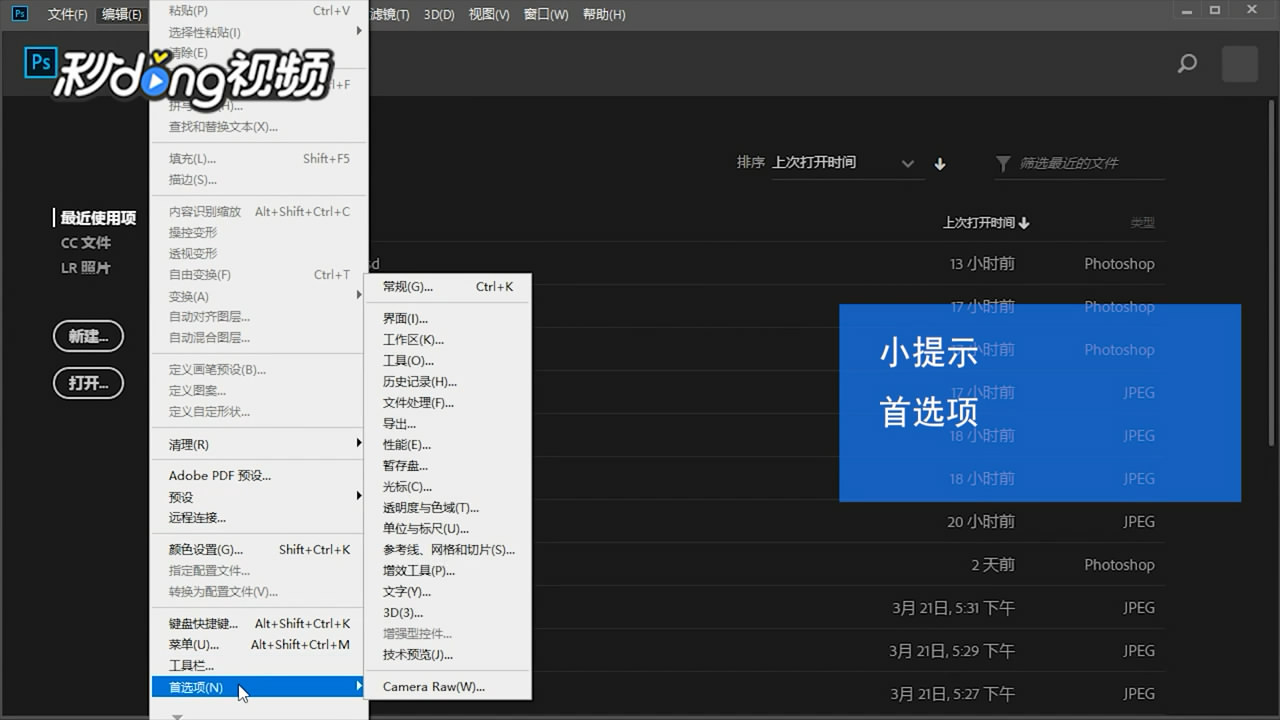Choose 单位与标尺(U)... preferences
Image resolution: width=1280 pixels, height=720 pixels.
[447, 529]
